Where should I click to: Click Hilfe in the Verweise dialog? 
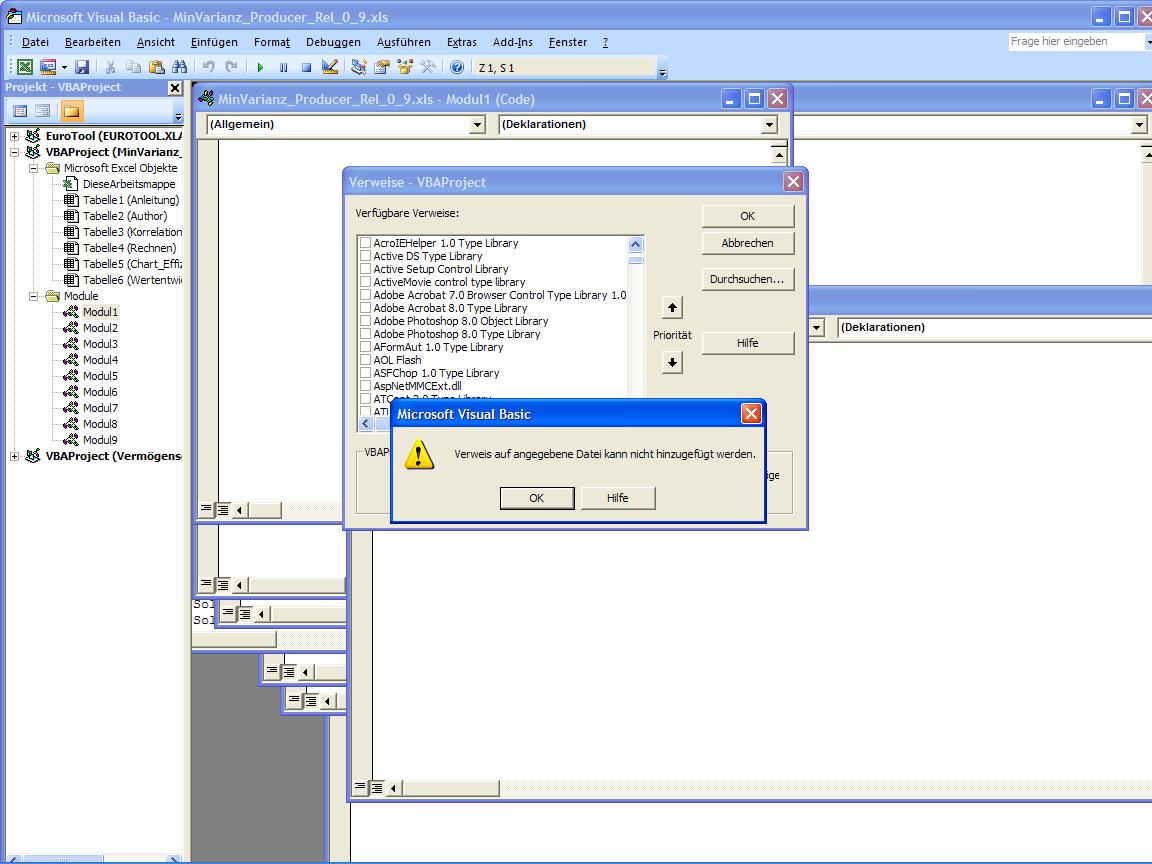pos(748,343)
